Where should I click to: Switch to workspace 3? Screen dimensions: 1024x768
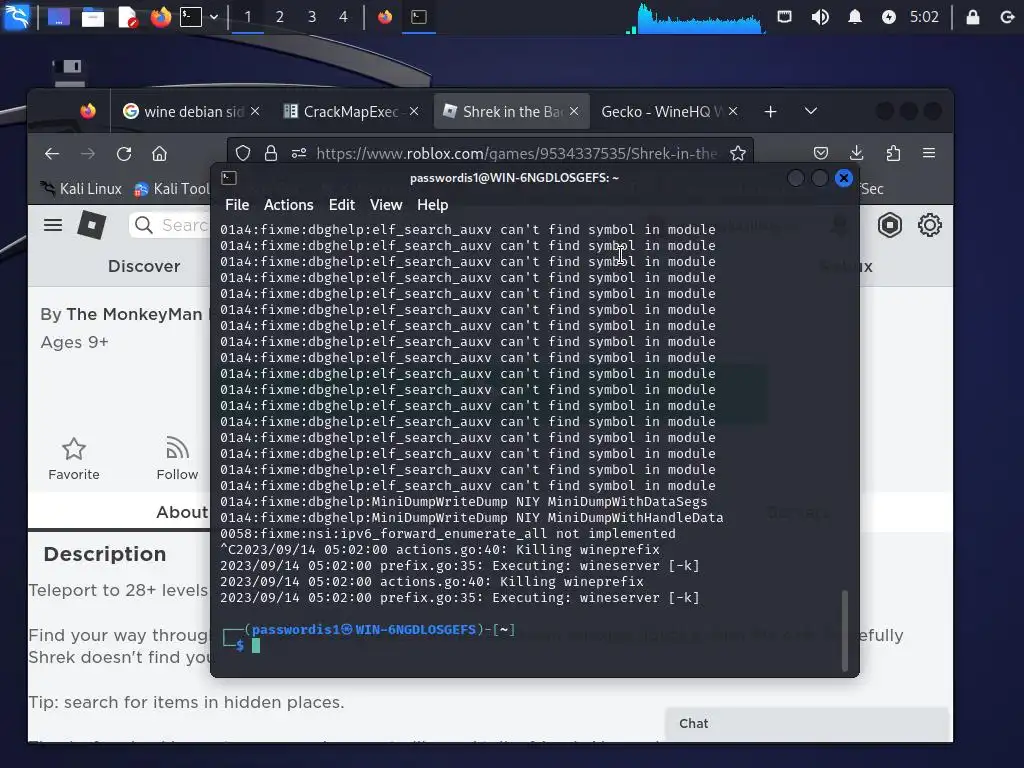[x=312, y=17]
